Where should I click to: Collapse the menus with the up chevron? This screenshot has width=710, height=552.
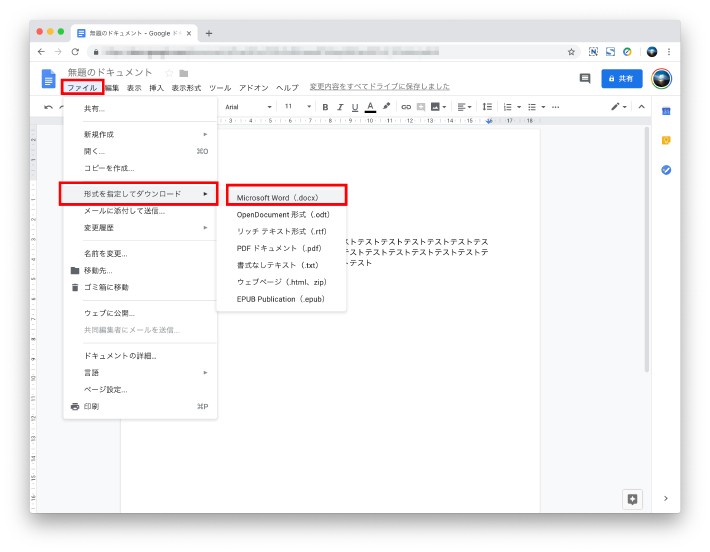(x=642, y=107)
